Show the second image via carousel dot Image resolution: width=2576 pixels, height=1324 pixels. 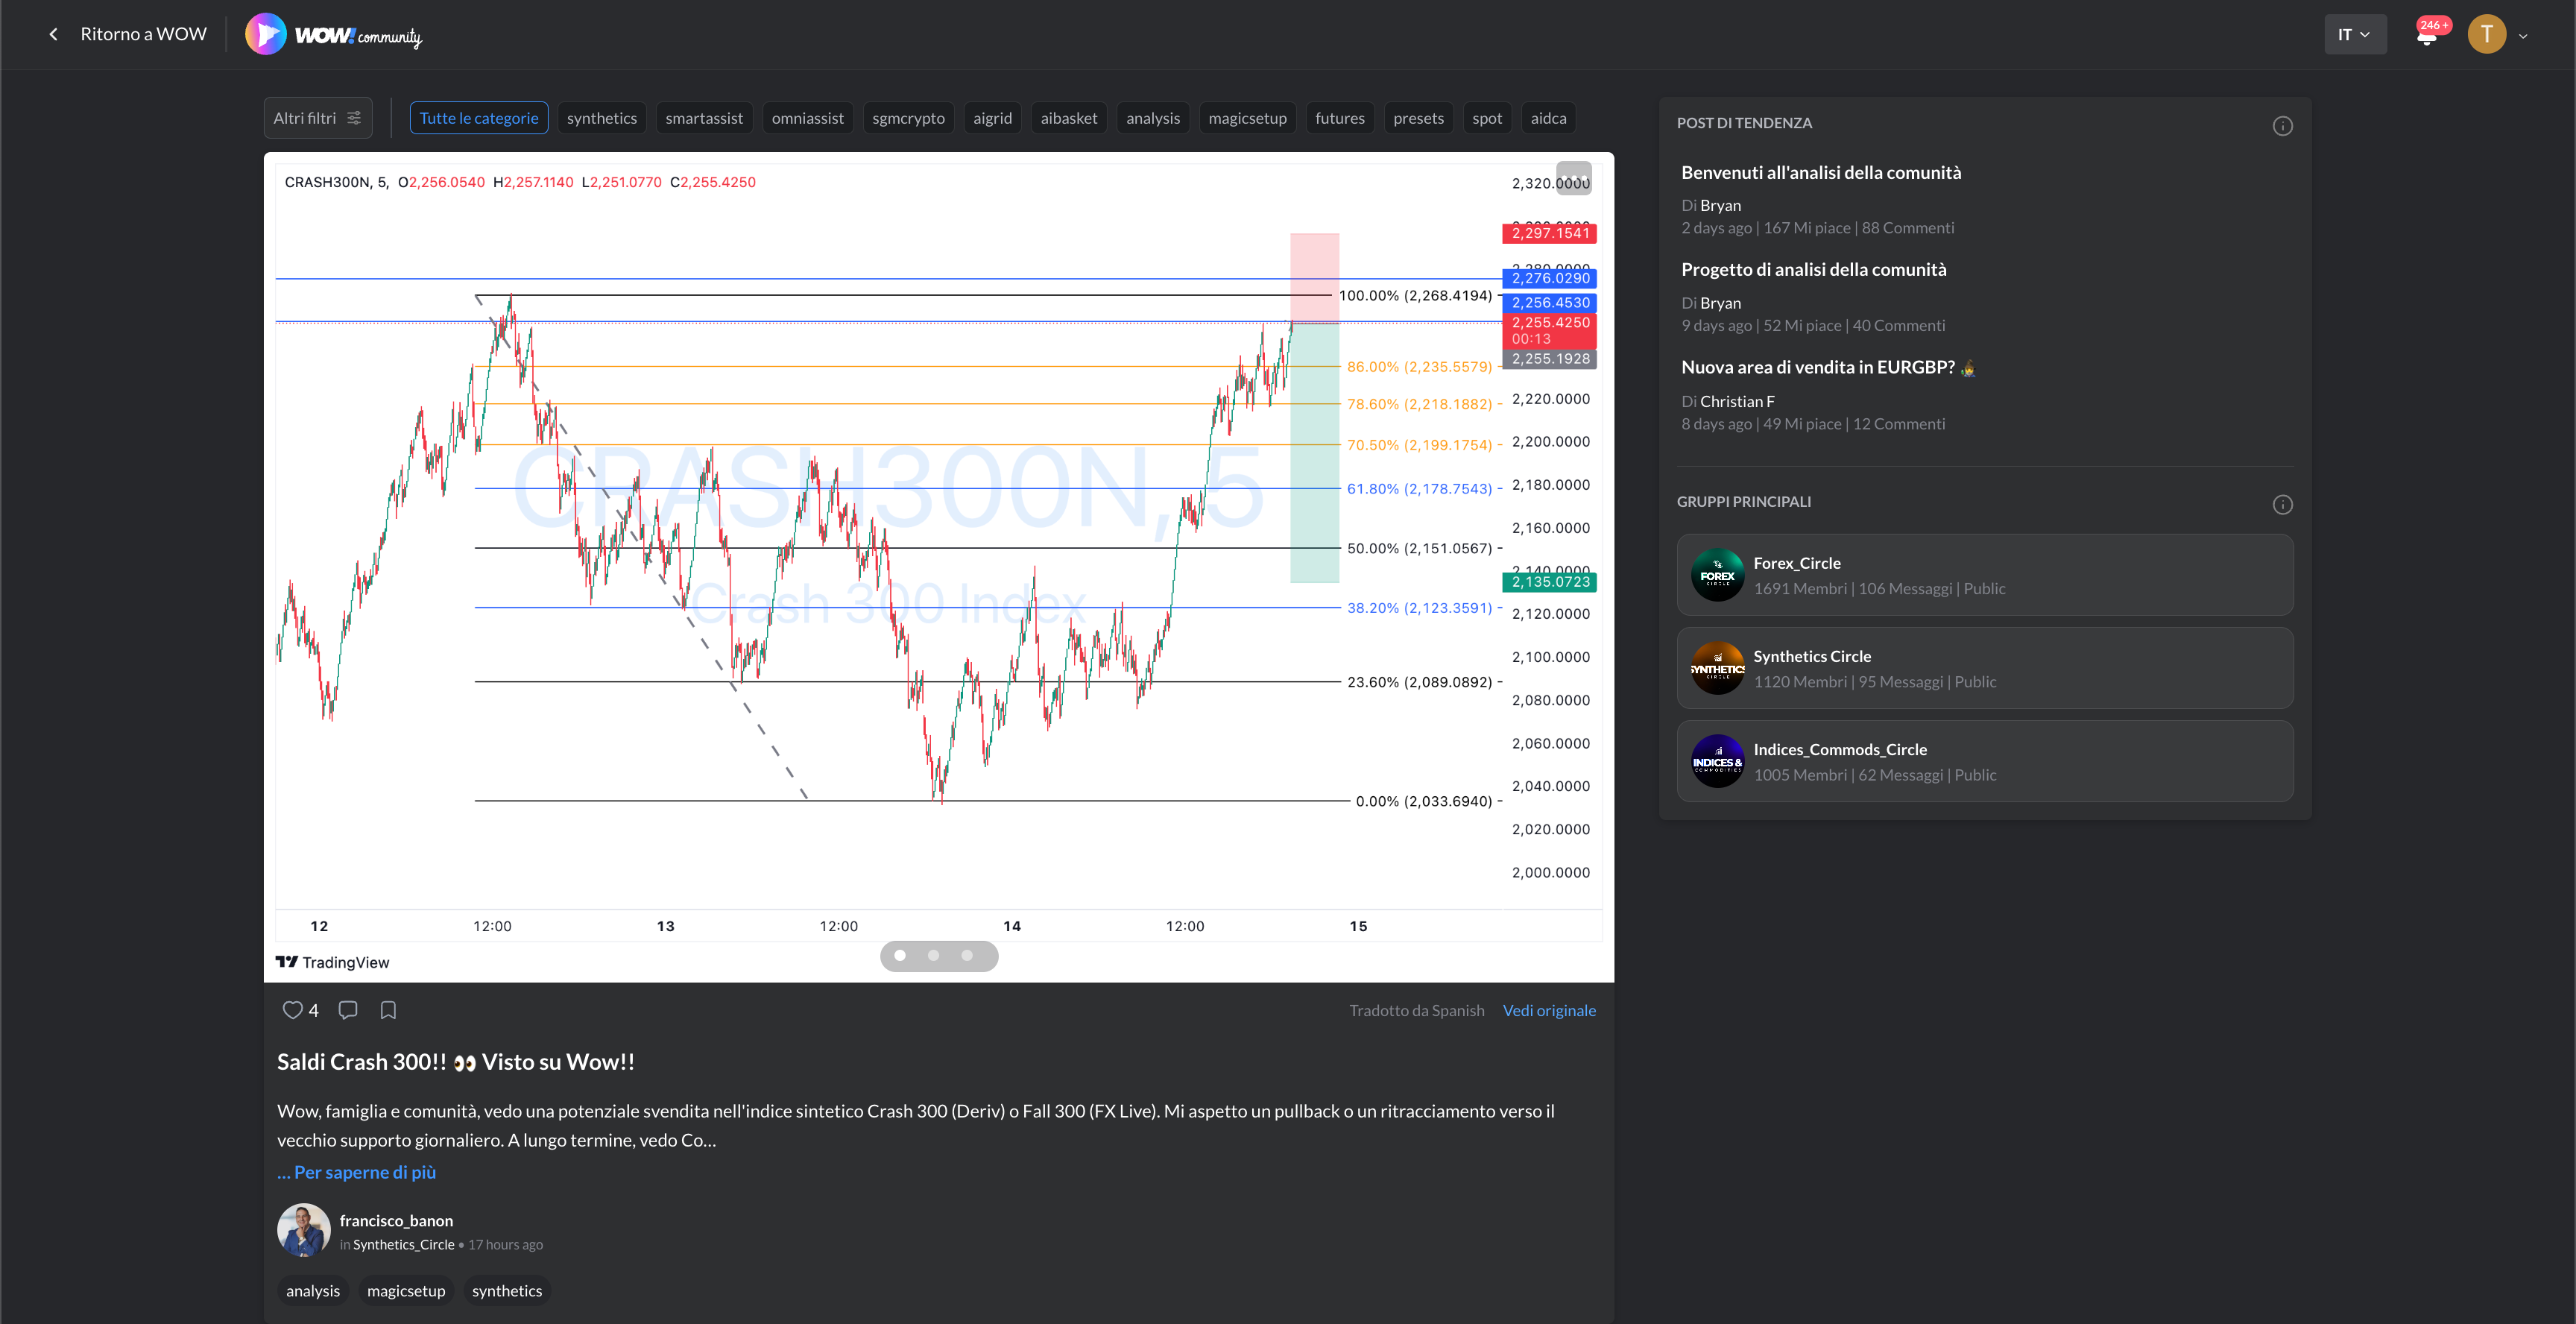(x=933, y=956)
